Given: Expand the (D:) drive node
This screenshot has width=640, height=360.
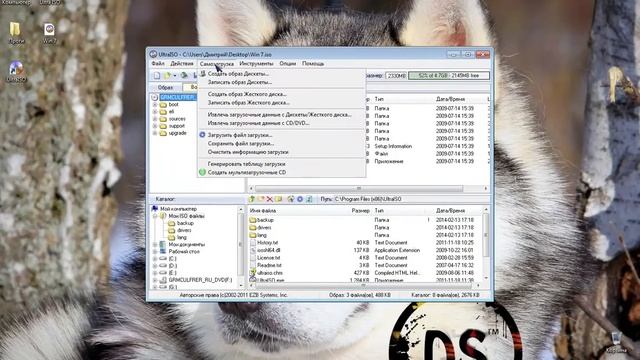Looking at the screenshot, I should pyautogui.click(x=155, y=266).
